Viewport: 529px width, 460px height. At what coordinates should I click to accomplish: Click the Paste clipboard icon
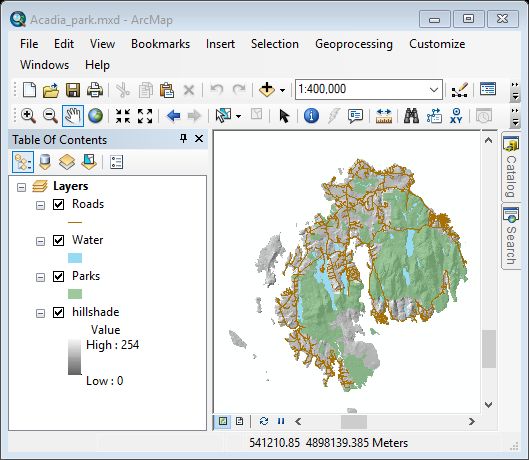167,90
